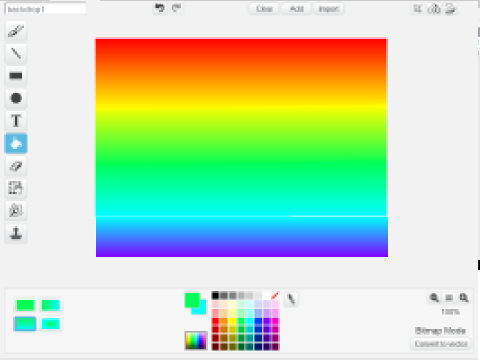
Task: Choose the solid fill option
Action: click(x=25, y=305)
